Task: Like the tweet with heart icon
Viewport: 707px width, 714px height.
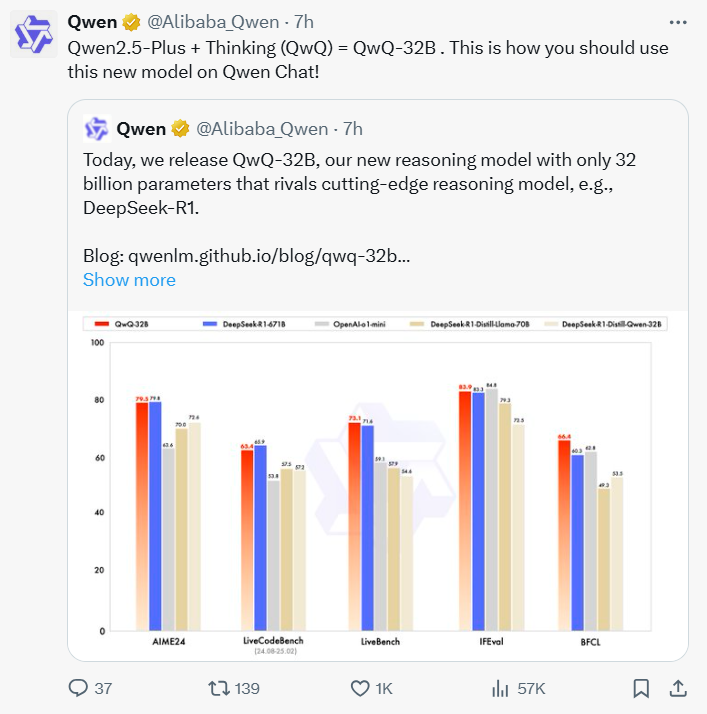Action: click(x=361, y=688)
